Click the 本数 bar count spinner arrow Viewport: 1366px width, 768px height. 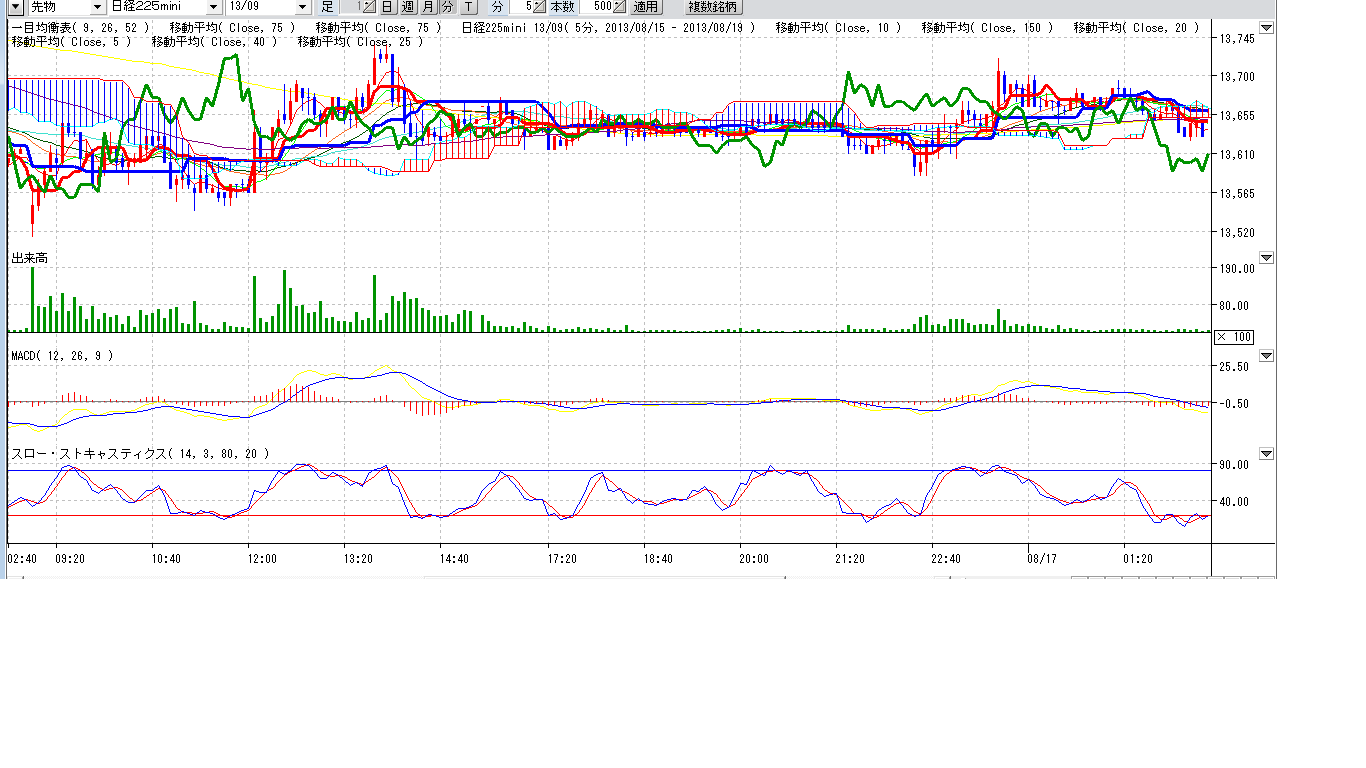620,7
